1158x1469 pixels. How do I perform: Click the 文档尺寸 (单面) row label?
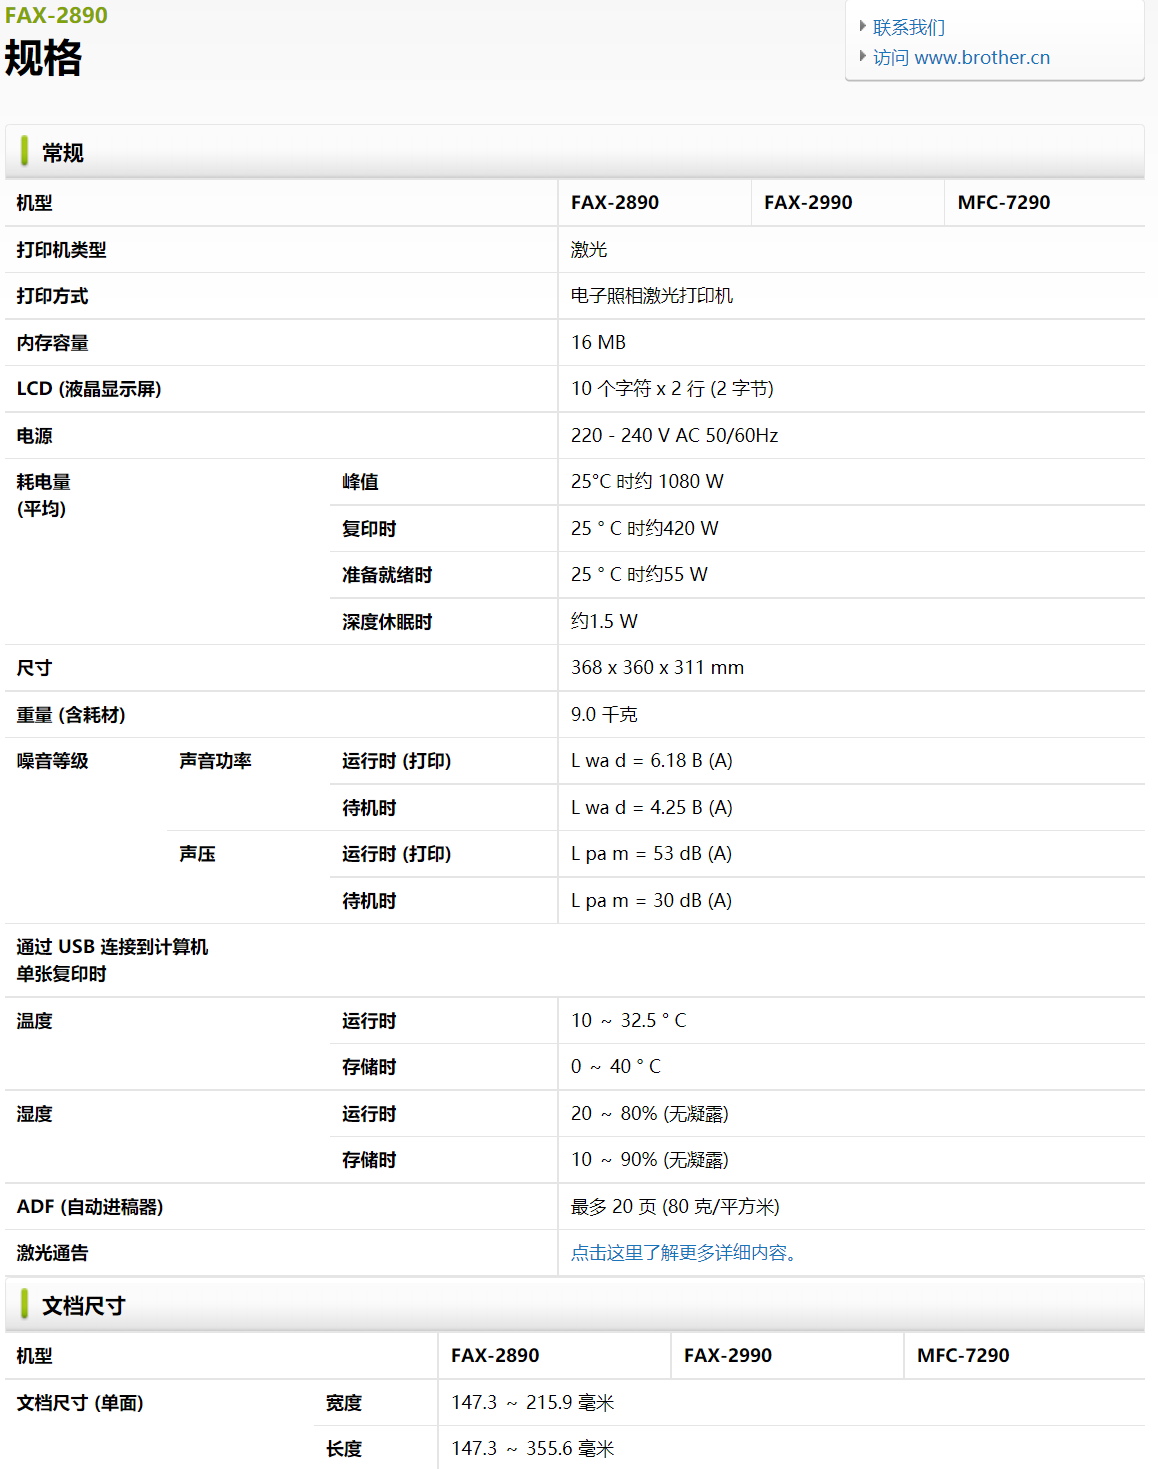pos(80,1403)
